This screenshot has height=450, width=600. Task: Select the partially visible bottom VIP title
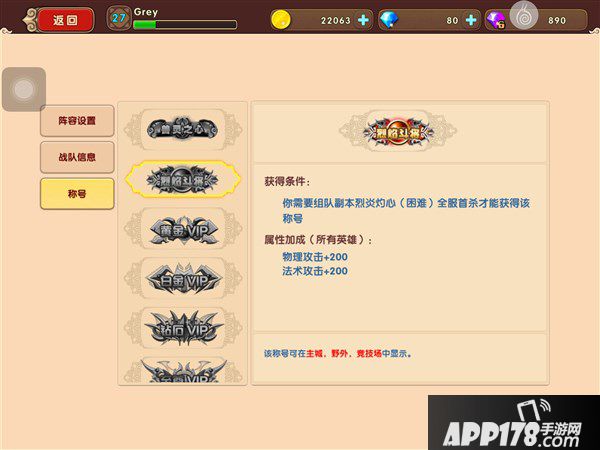click(183, 370)
